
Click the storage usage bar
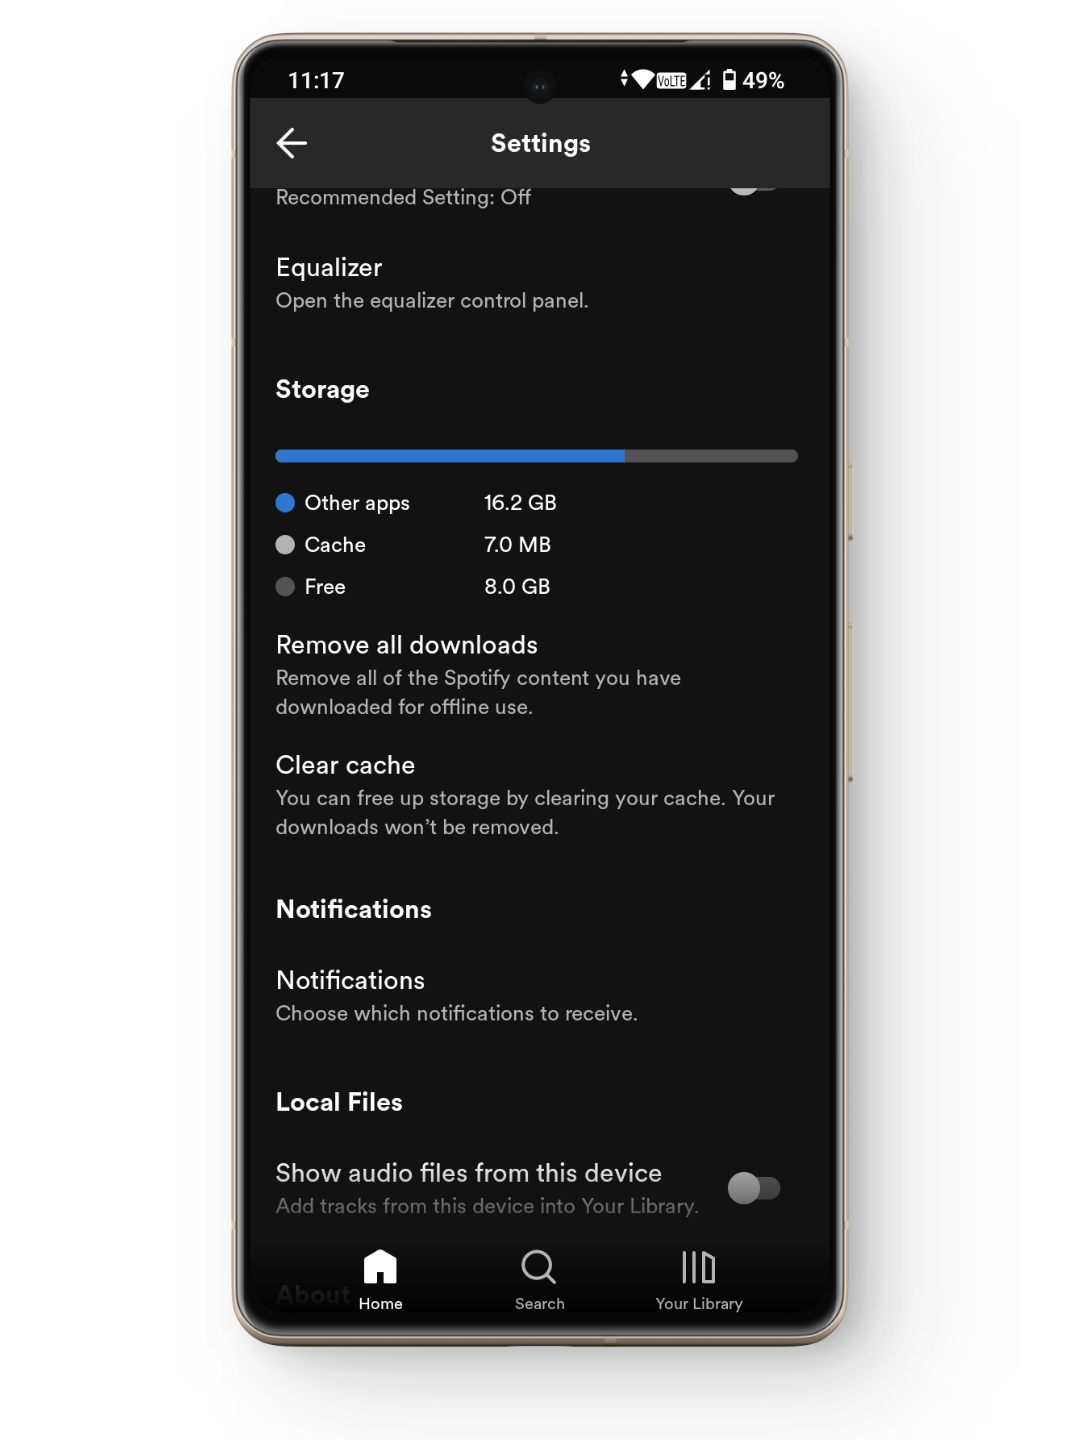click(536, 456)
